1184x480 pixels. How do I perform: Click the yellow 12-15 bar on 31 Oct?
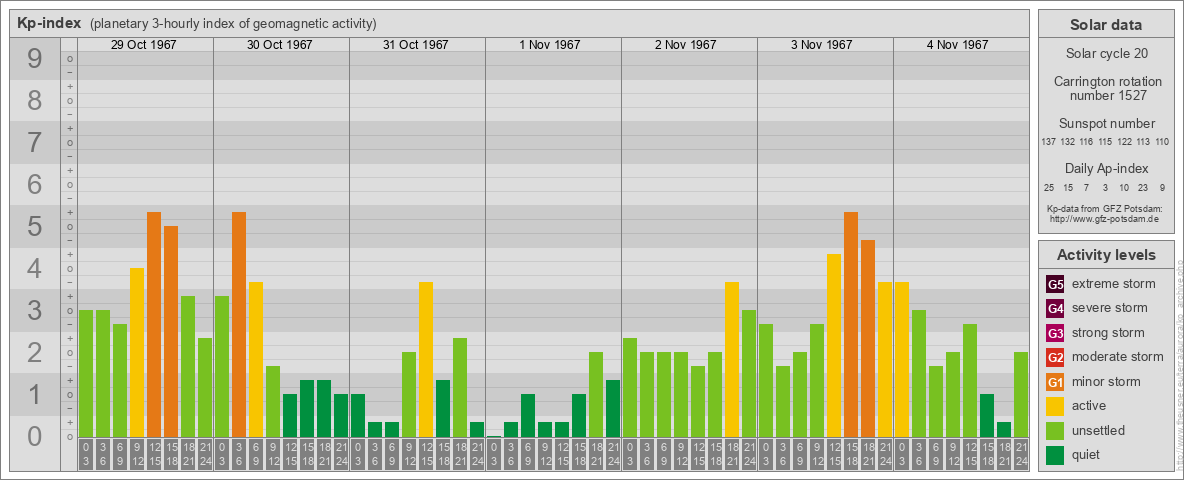coord(426,359)
